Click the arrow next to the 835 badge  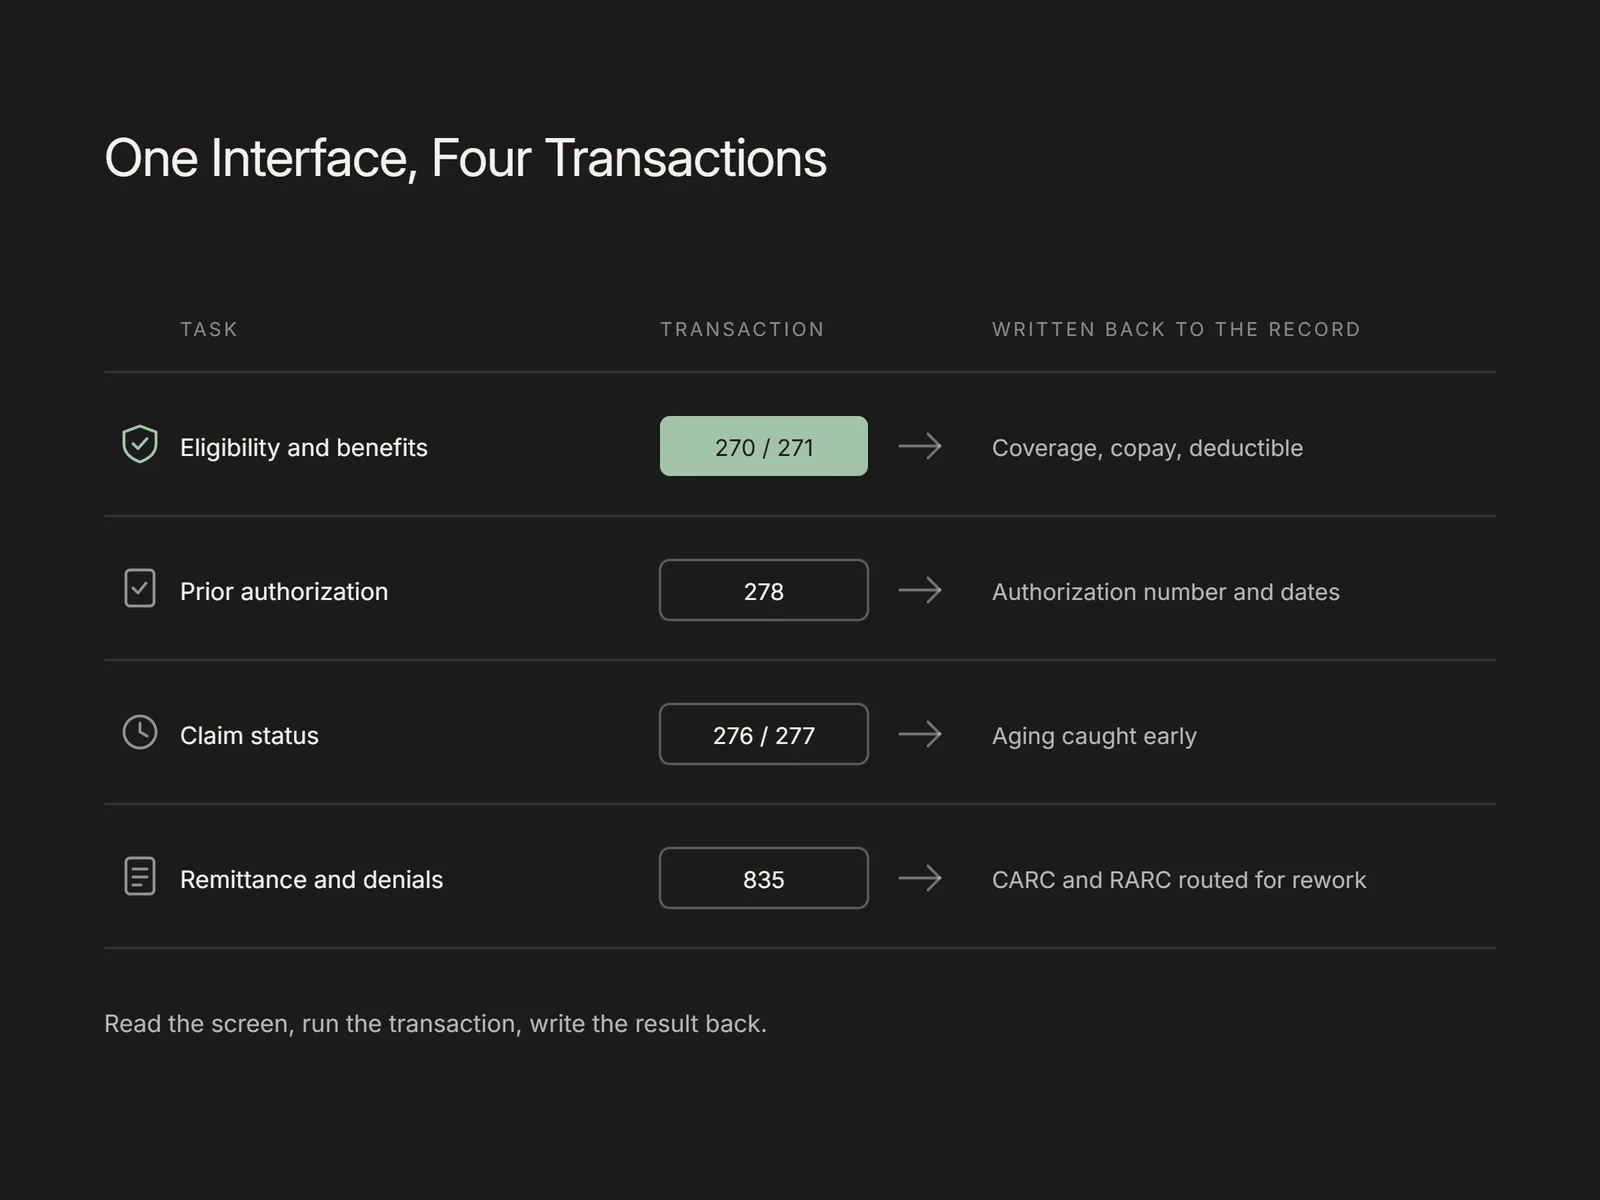click(x=920, y=878)
